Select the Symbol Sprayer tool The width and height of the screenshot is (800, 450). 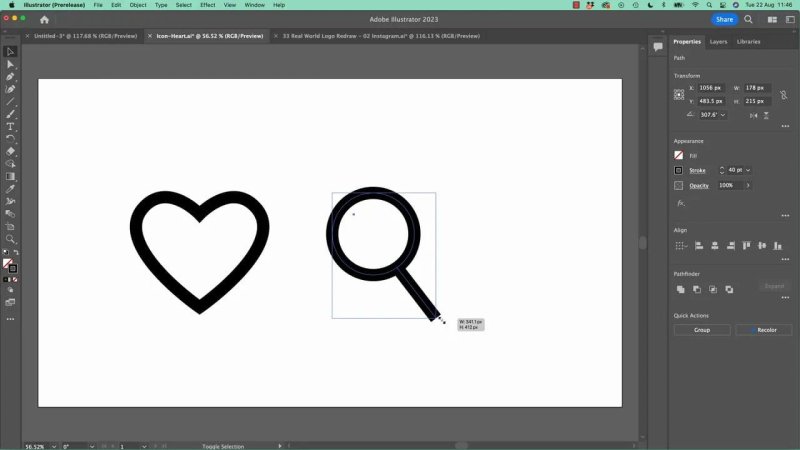click(x=10, y=202)
